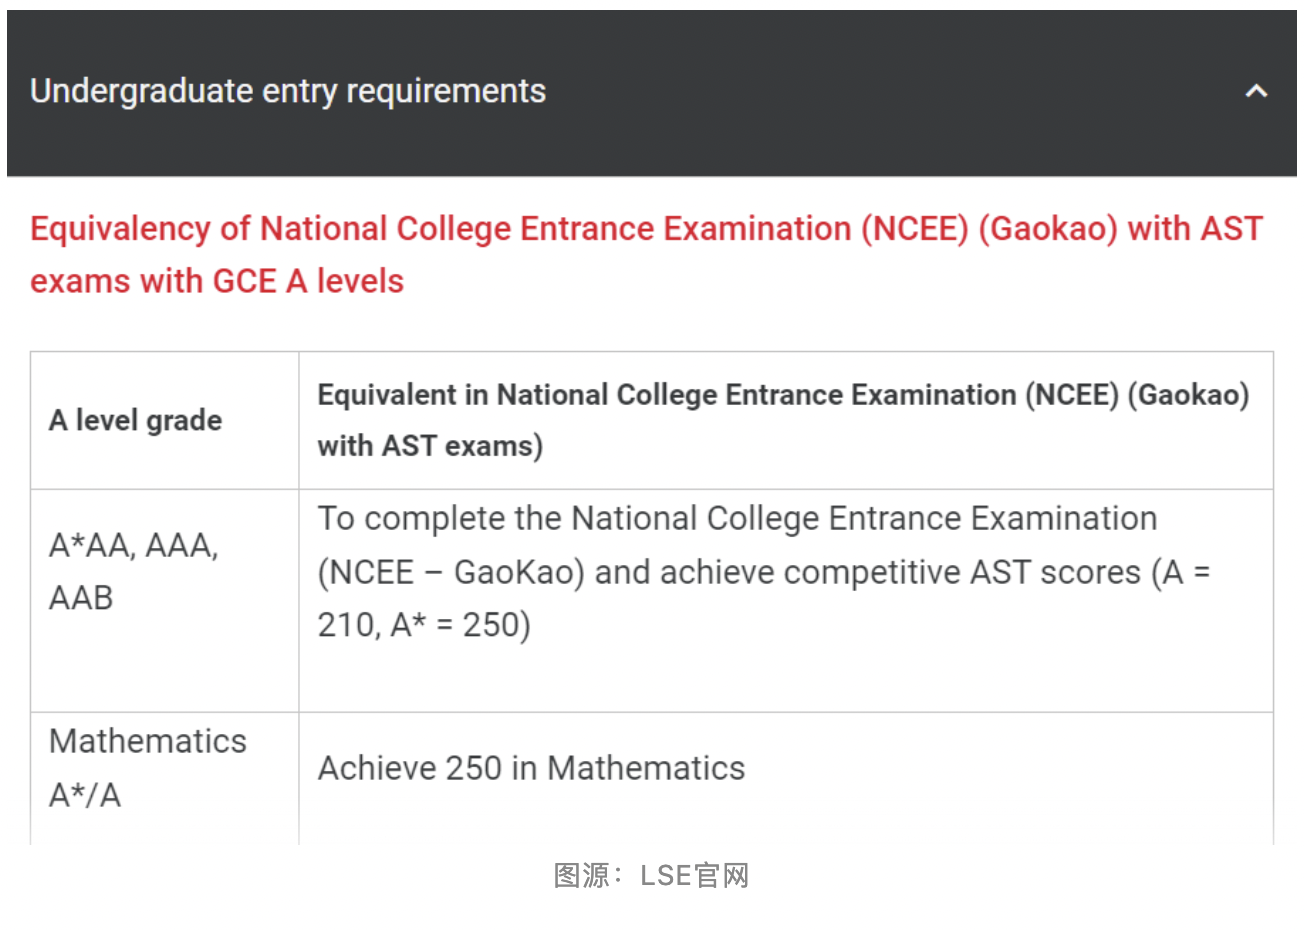1304x930 pixels.
Task: Click the "Undergraduate entry requirements" header title
Action: 288,91
